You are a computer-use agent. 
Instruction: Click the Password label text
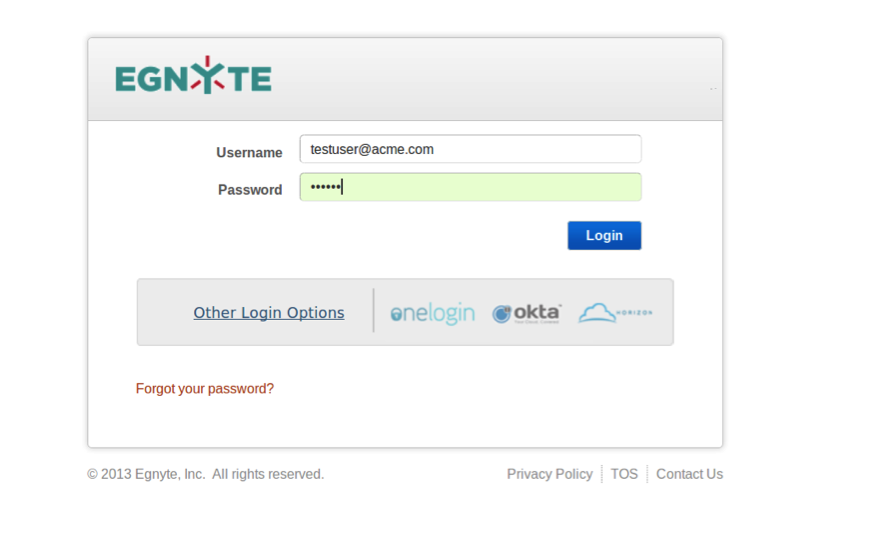pos(250,190)
